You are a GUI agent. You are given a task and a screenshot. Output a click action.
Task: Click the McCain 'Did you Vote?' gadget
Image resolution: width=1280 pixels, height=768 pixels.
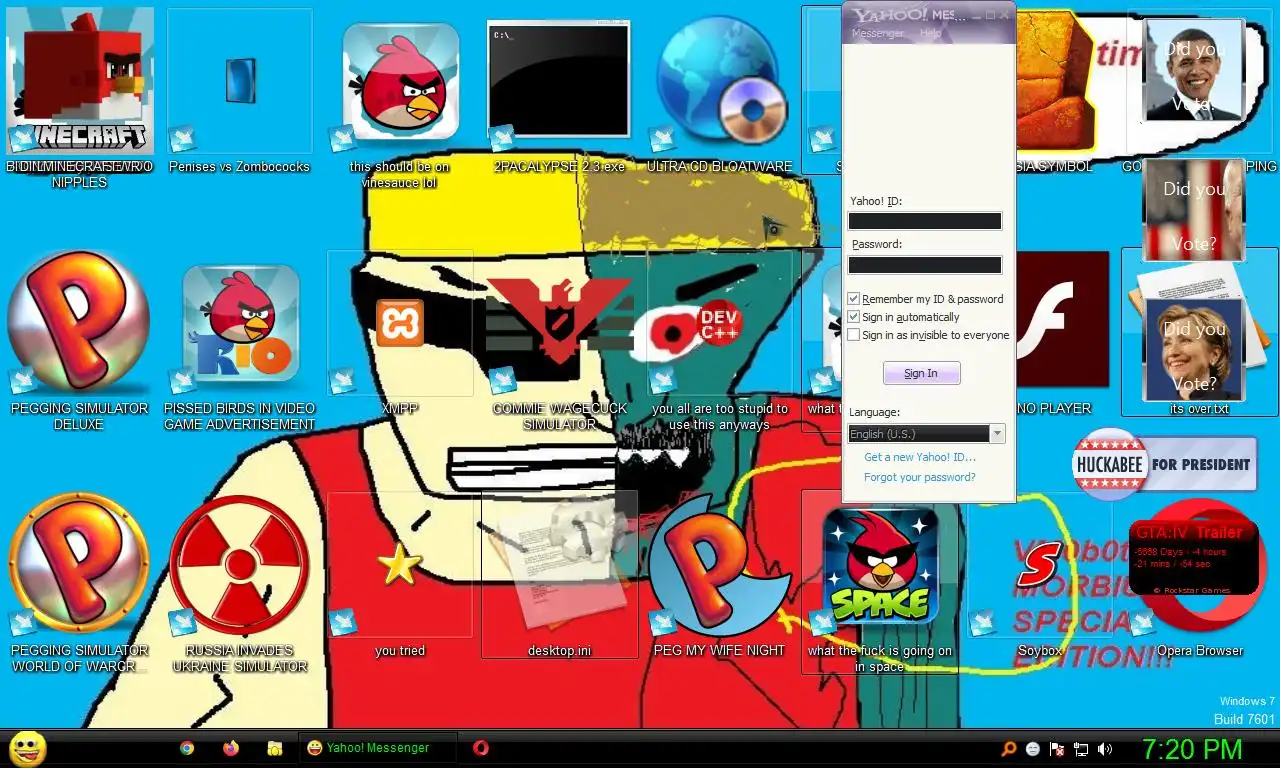pos(1195,209)
